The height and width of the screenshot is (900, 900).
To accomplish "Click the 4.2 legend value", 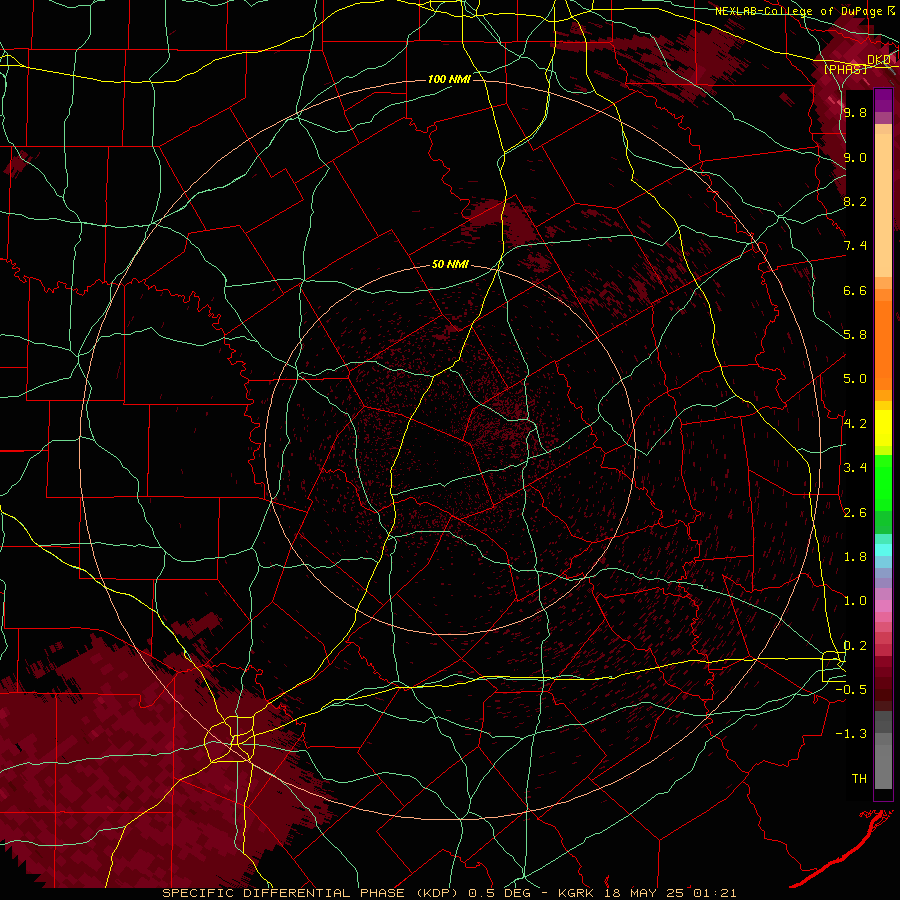I will point(855,424).
